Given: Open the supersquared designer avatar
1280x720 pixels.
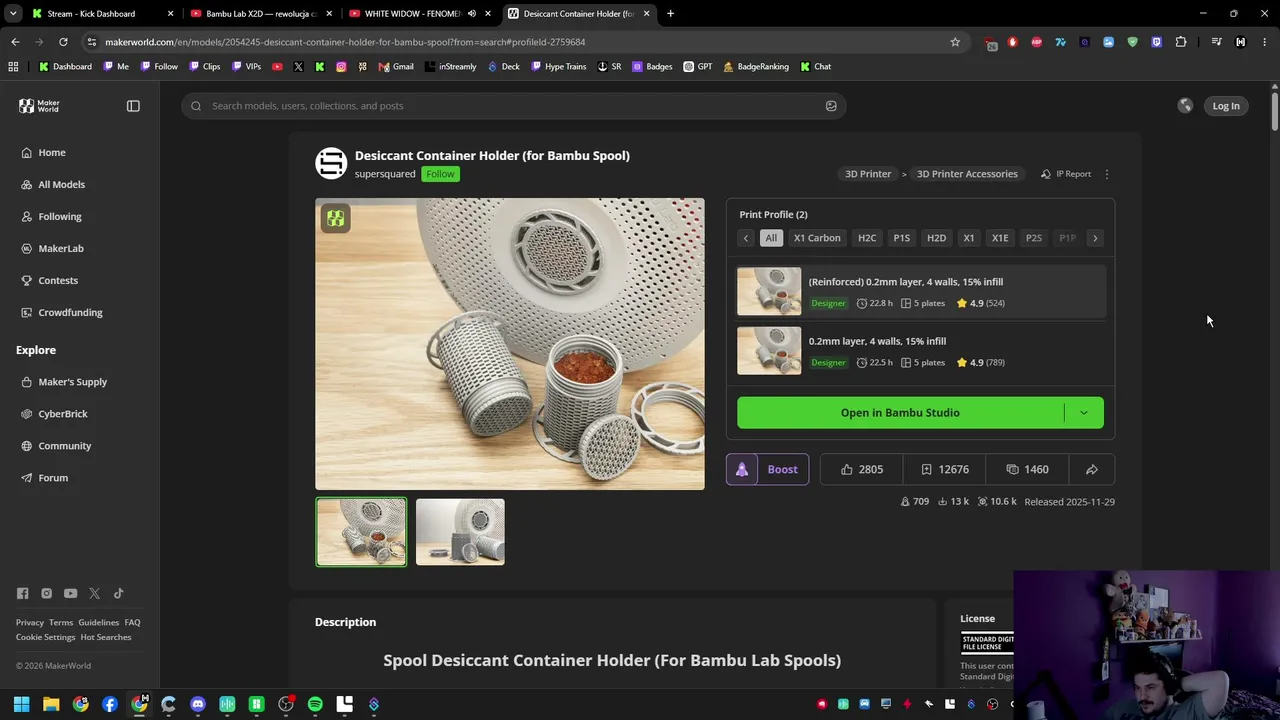Looking at the screenshot, I should click(x=331, y=163).
